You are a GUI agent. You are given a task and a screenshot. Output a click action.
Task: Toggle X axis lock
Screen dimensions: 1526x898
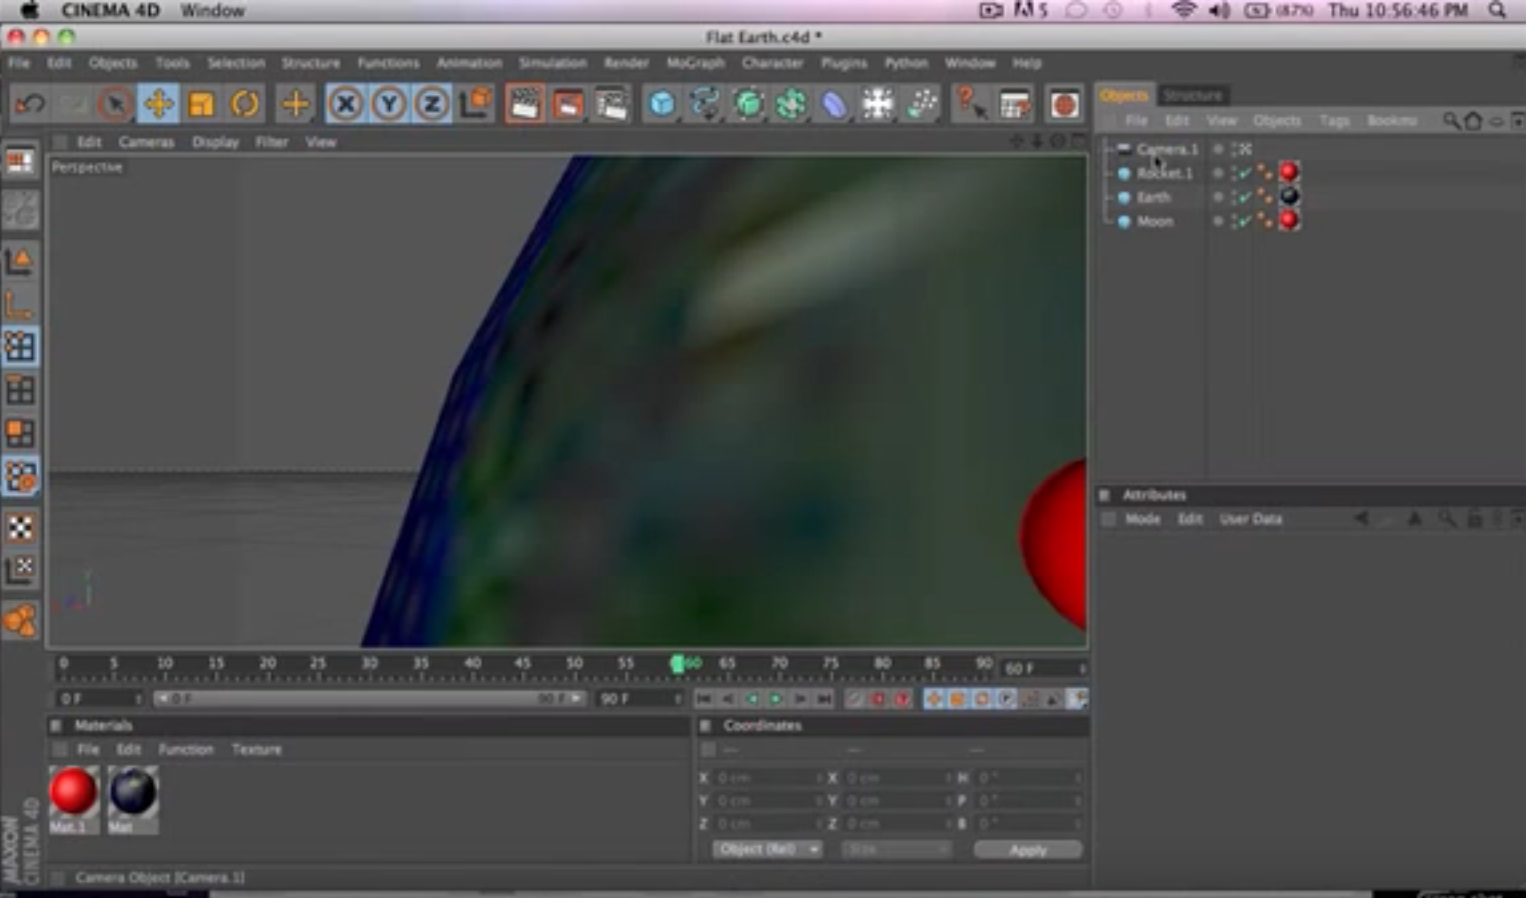pyautogui.click(x=345, y=104)
